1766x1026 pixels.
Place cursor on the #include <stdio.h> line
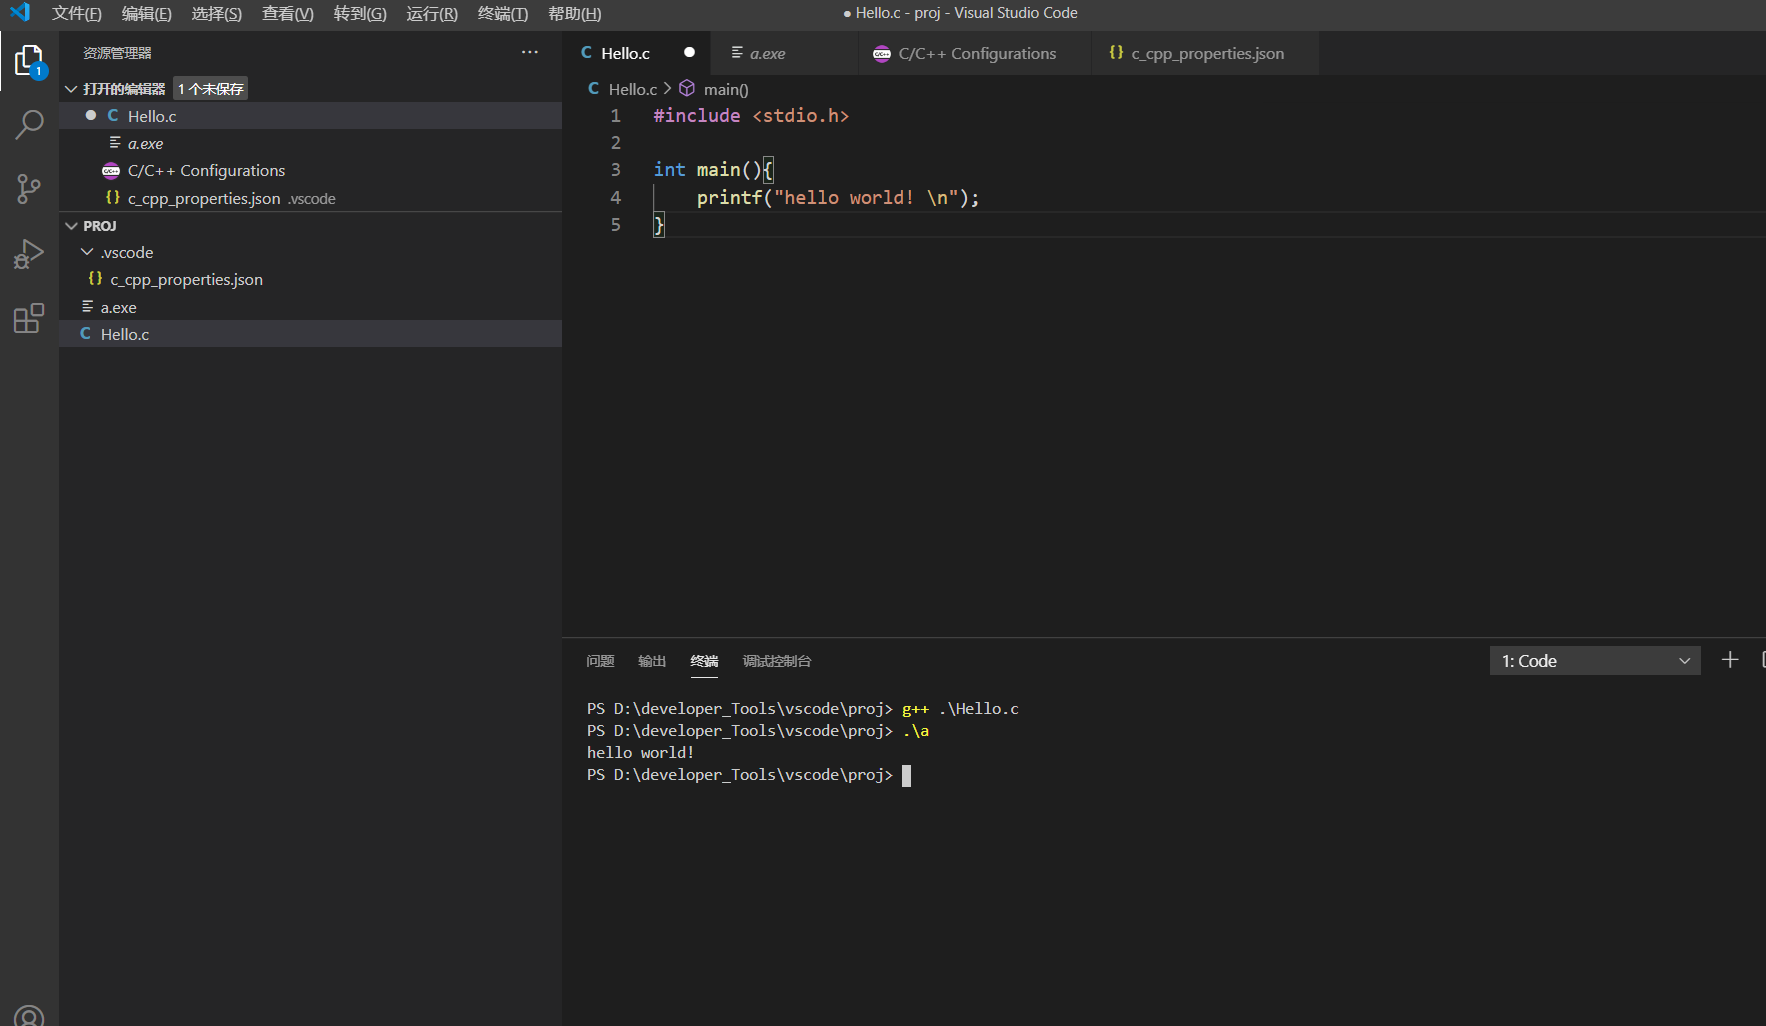[x=751, y=116]
